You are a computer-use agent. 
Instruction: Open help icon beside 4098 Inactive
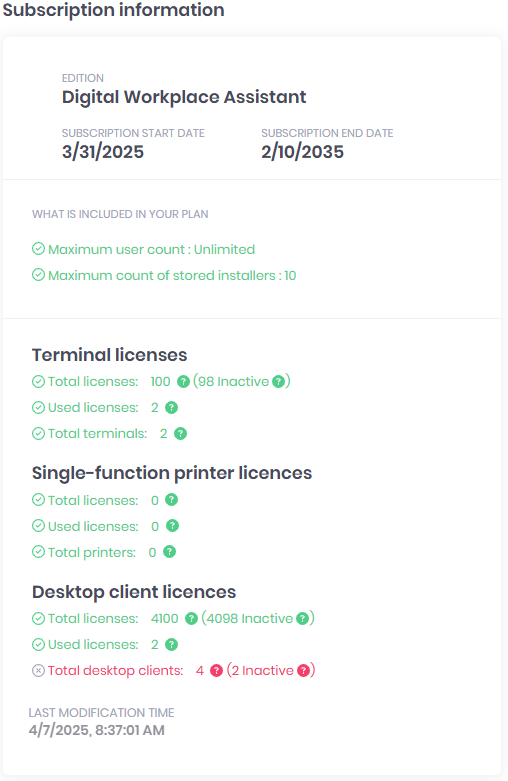(302, 618)
